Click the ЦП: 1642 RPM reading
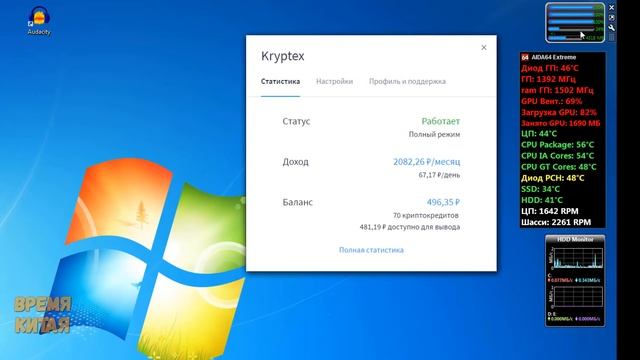This screenshot has height=360, width=640. (x=549, y=211)
